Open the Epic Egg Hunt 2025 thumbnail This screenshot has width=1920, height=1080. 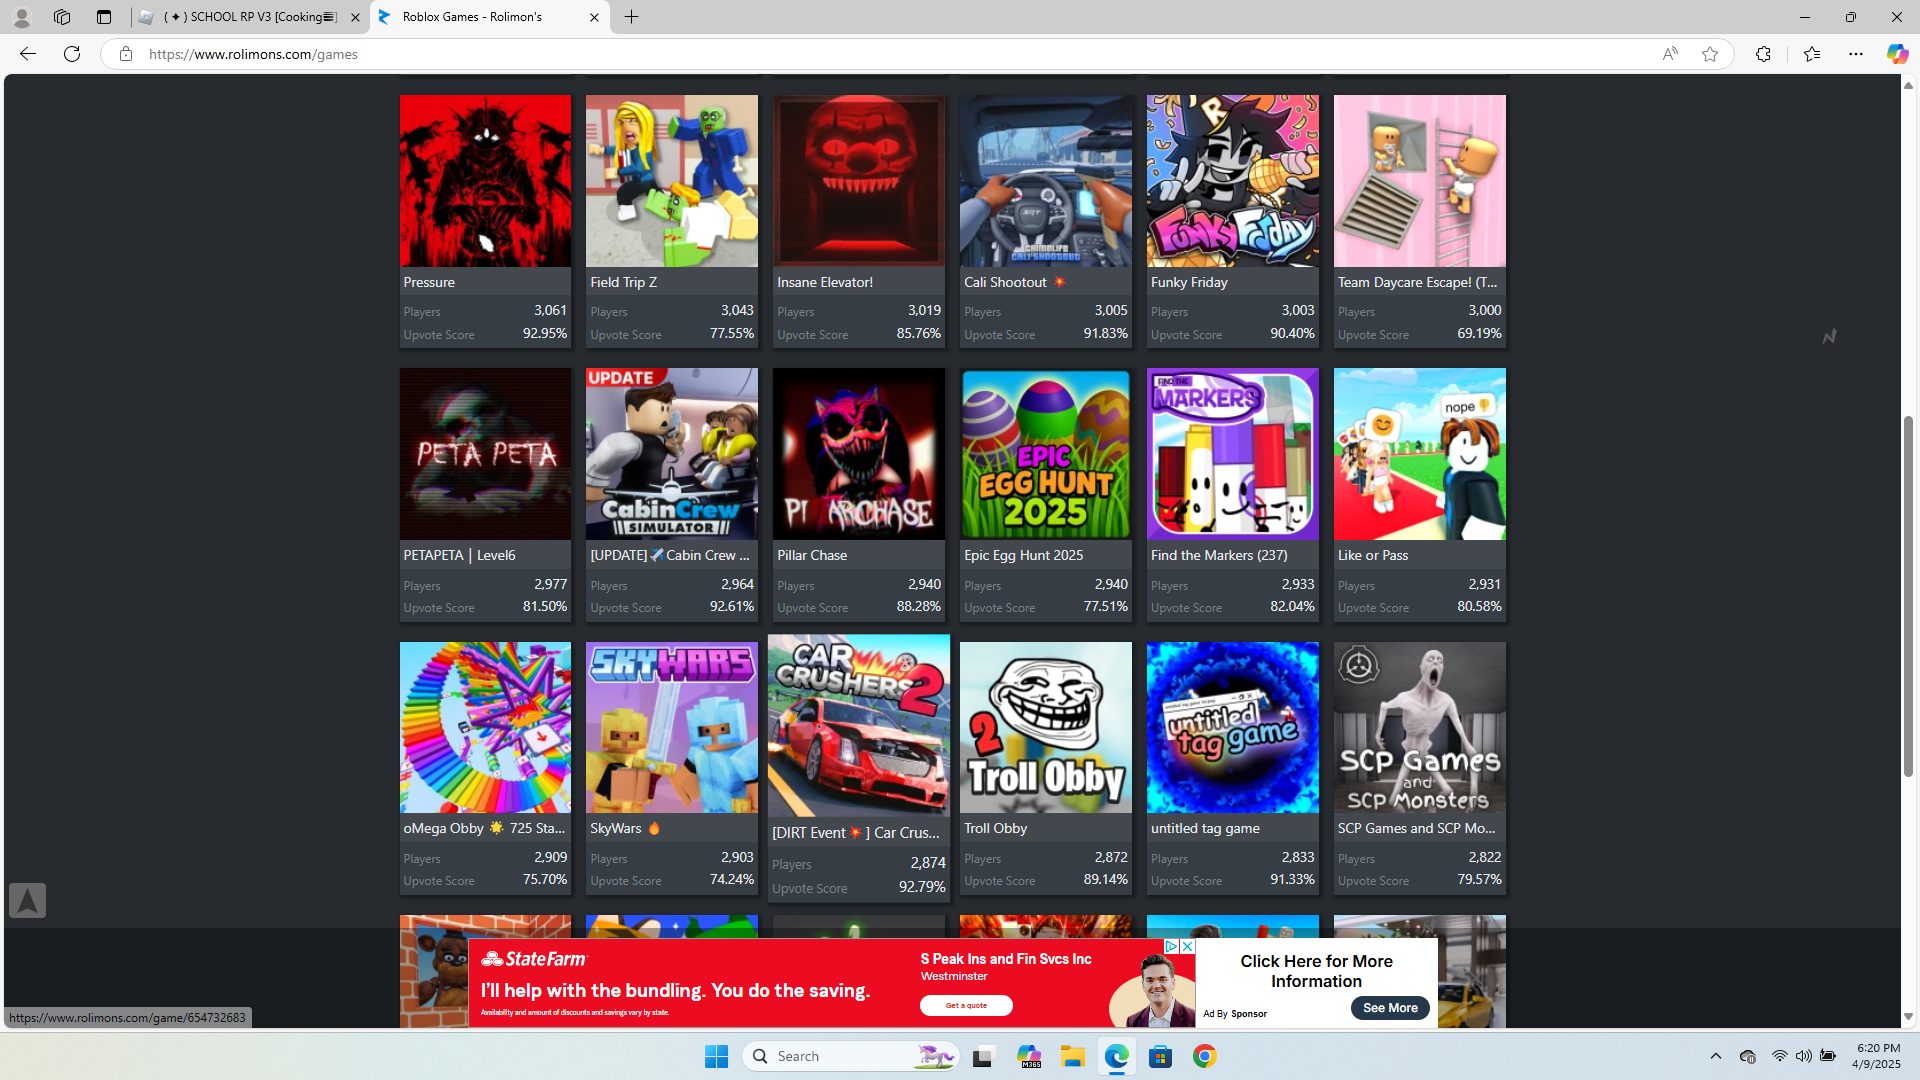pyautogui.click(x=1045, y=454)
